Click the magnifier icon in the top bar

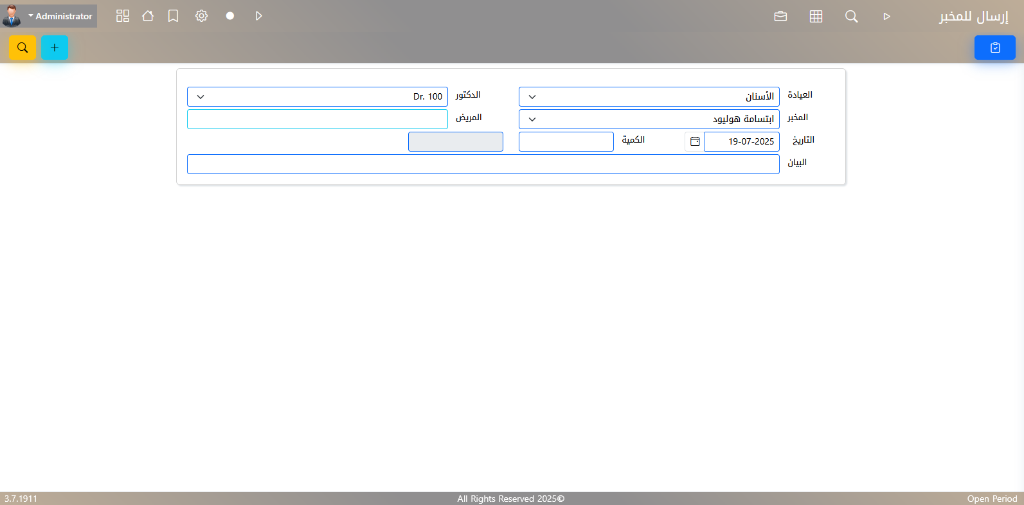pyautogui.click(x=851, y=16)
